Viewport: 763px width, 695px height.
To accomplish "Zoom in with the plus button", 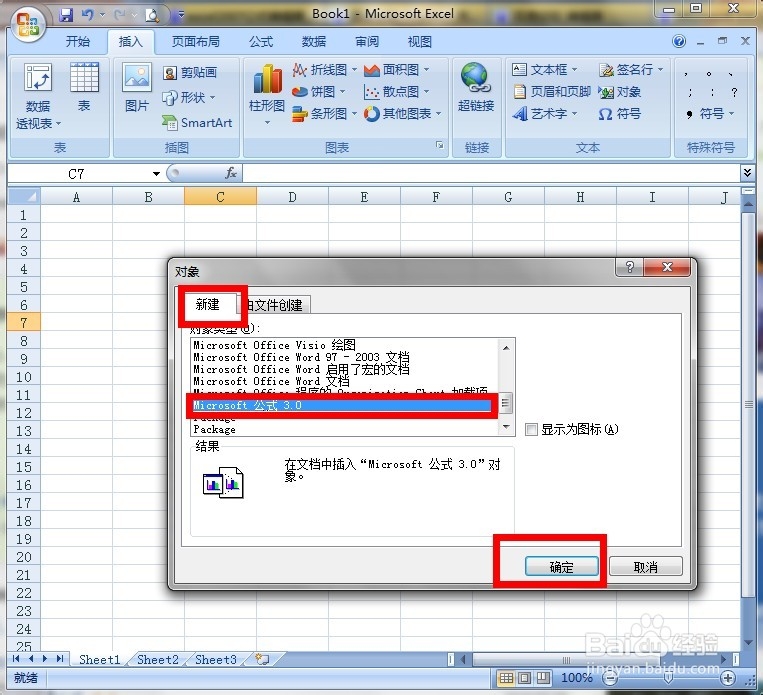I will pyautogui.click(x=727, y=677).
